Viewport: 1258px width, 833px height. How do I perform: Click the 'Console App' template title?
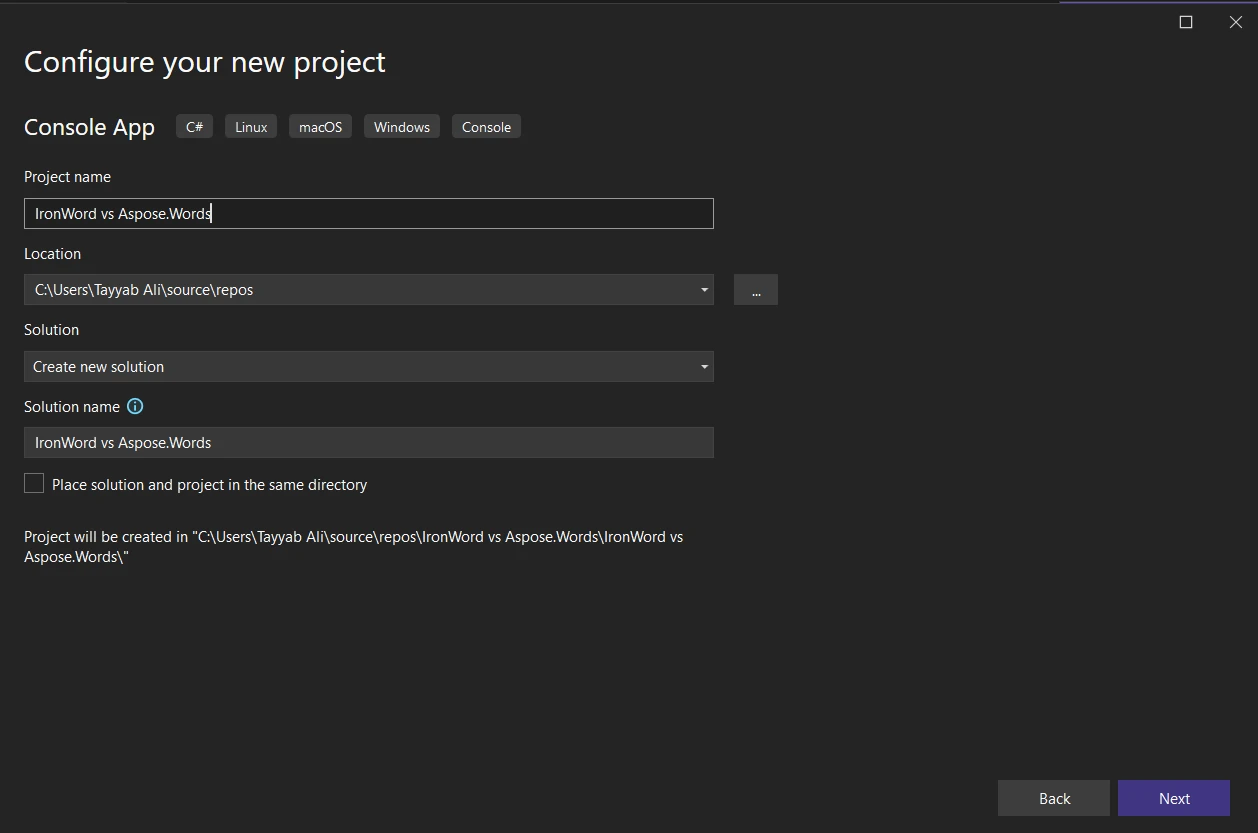(x=89, y=127)
